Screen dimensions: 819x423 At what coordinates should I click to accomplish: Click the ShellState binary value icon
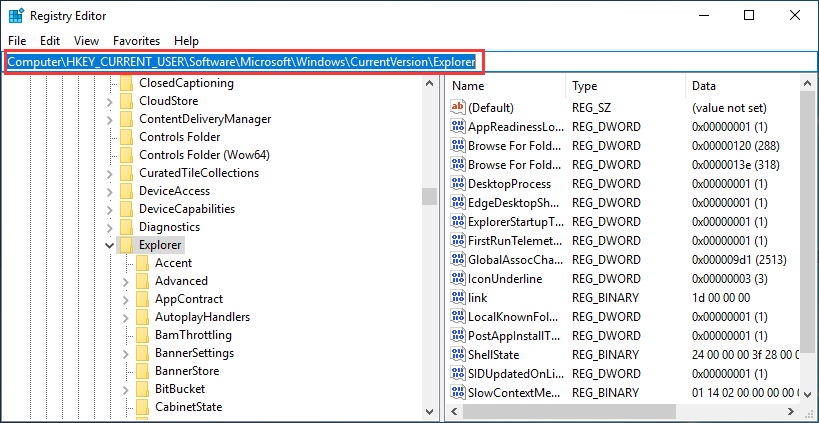coord(458,355)
